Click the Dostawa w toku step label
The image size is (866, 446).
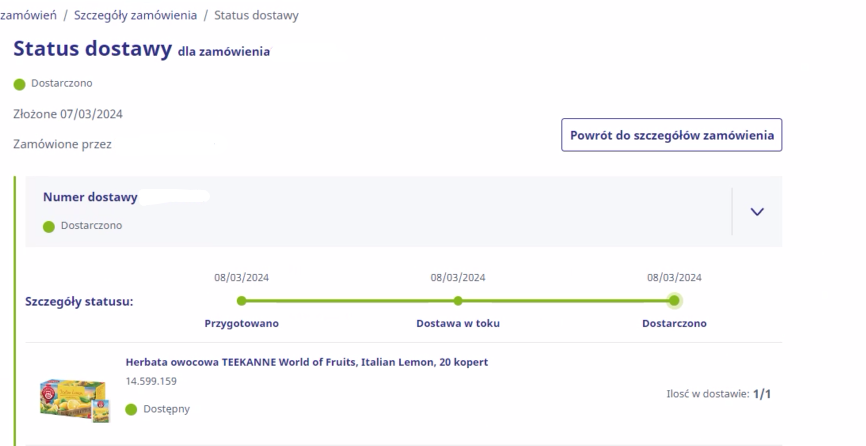(458, 323)
